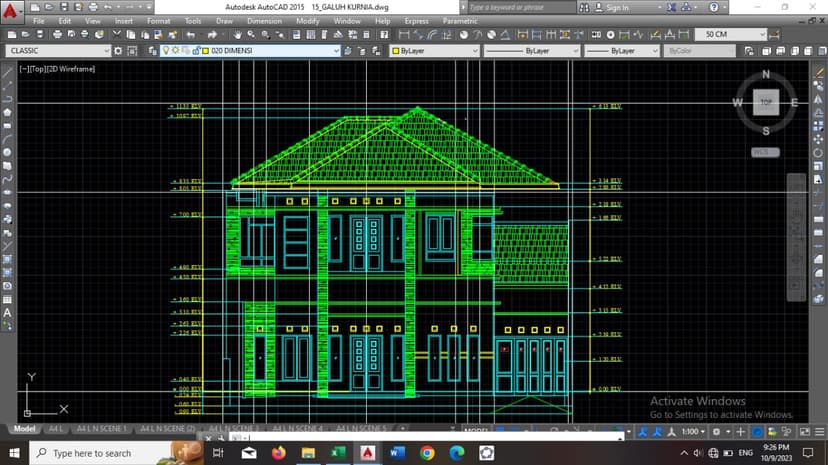
Task: Click the Linear Dimension tool icon
Action: pyautogui.click(x=404, y=35)
